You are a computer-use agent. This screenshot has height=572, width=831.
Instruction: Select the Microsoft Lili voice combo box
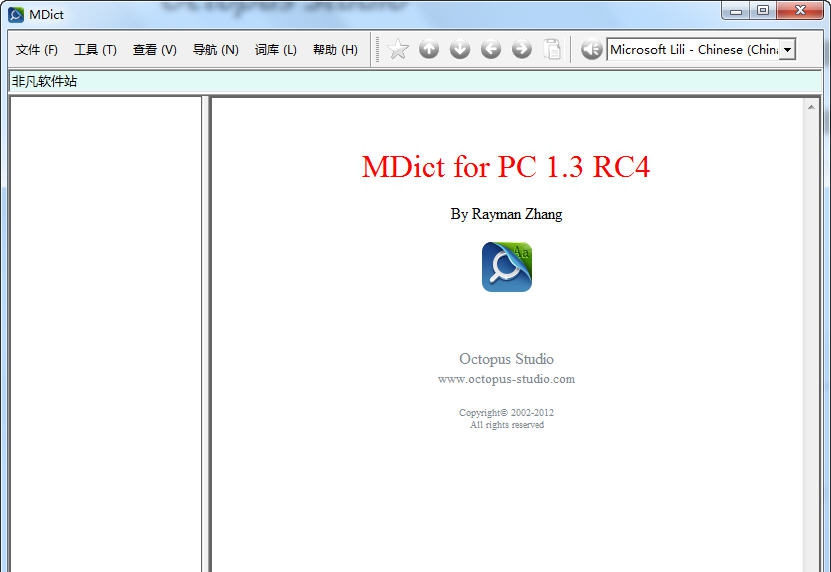click(x=701, y=50)
